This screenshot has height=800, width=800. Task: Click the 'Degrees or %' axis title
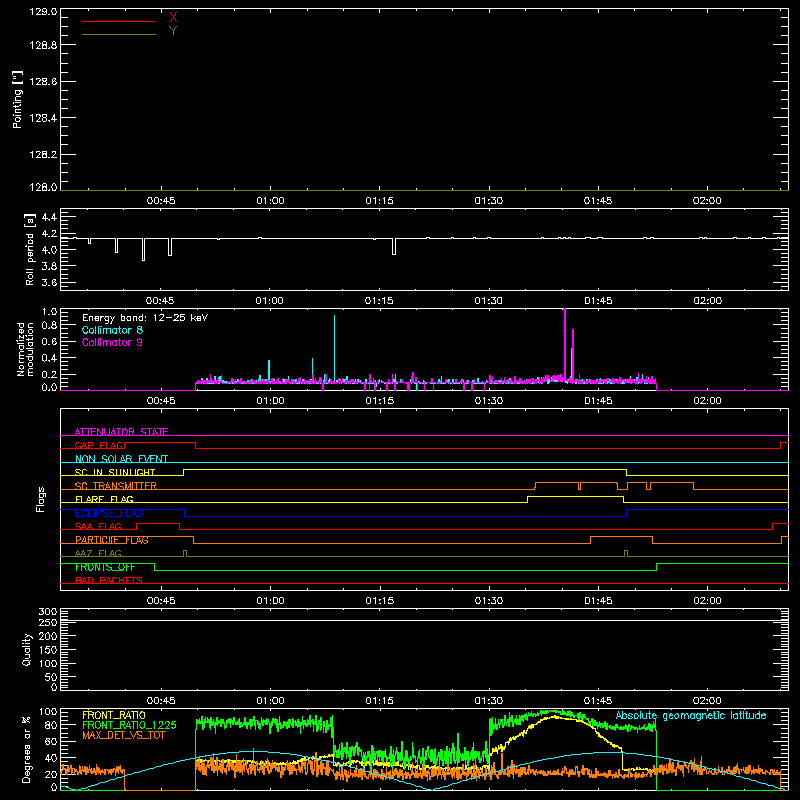pyautogui.click(x=27, y=750)
